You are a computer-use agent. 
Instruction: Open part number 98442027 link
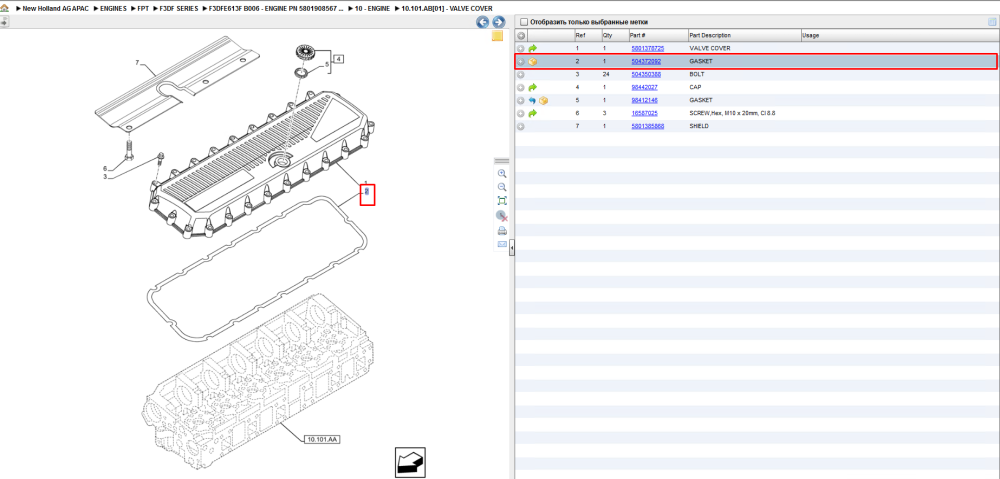pos(644,87)
